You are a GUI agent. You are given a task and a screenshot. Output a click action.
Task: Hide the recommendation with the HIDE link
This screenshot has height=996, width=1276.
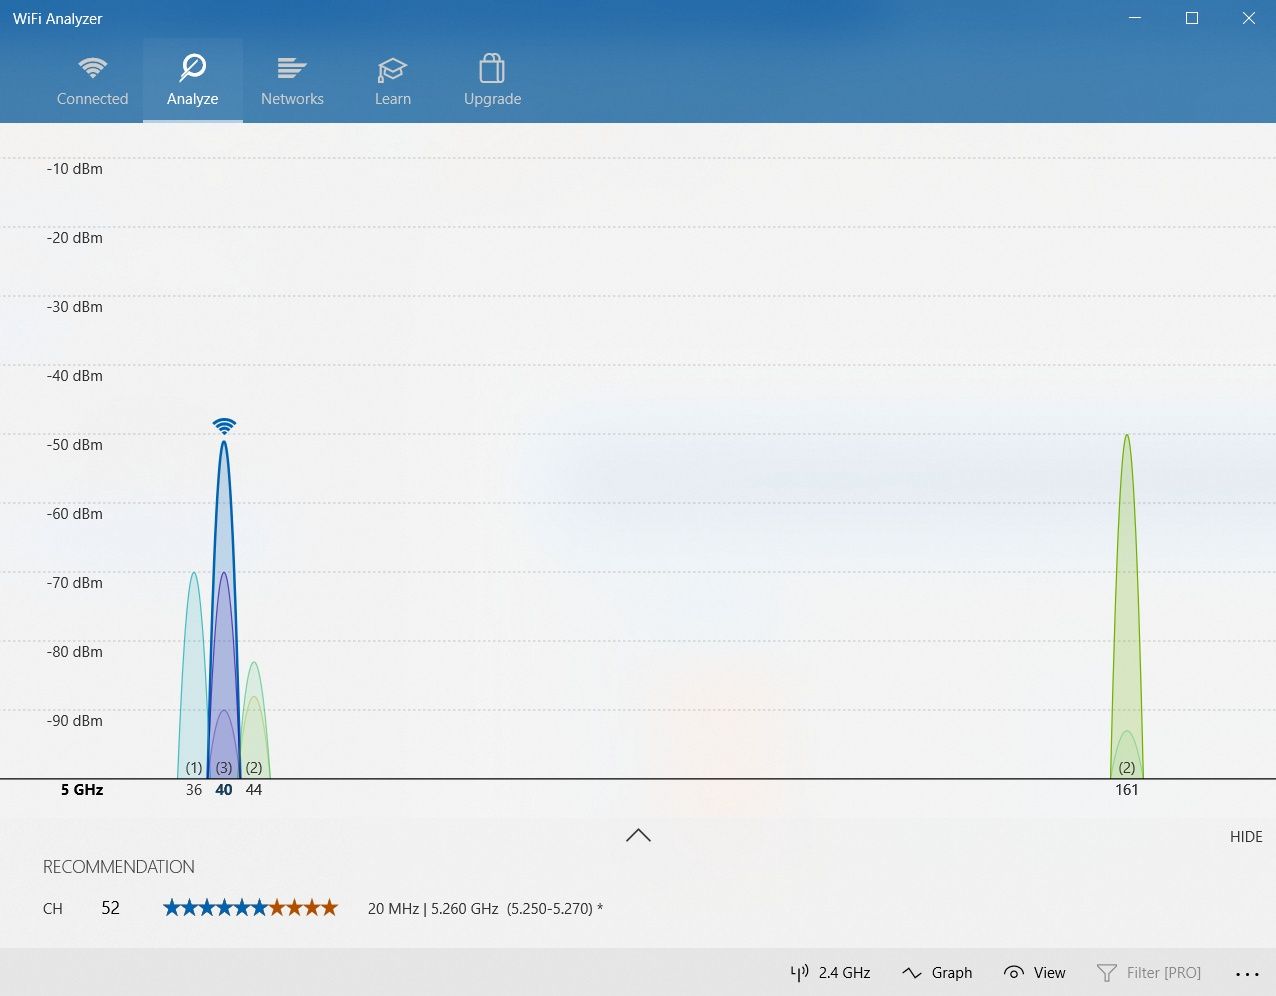click(x=1245, y=836)
